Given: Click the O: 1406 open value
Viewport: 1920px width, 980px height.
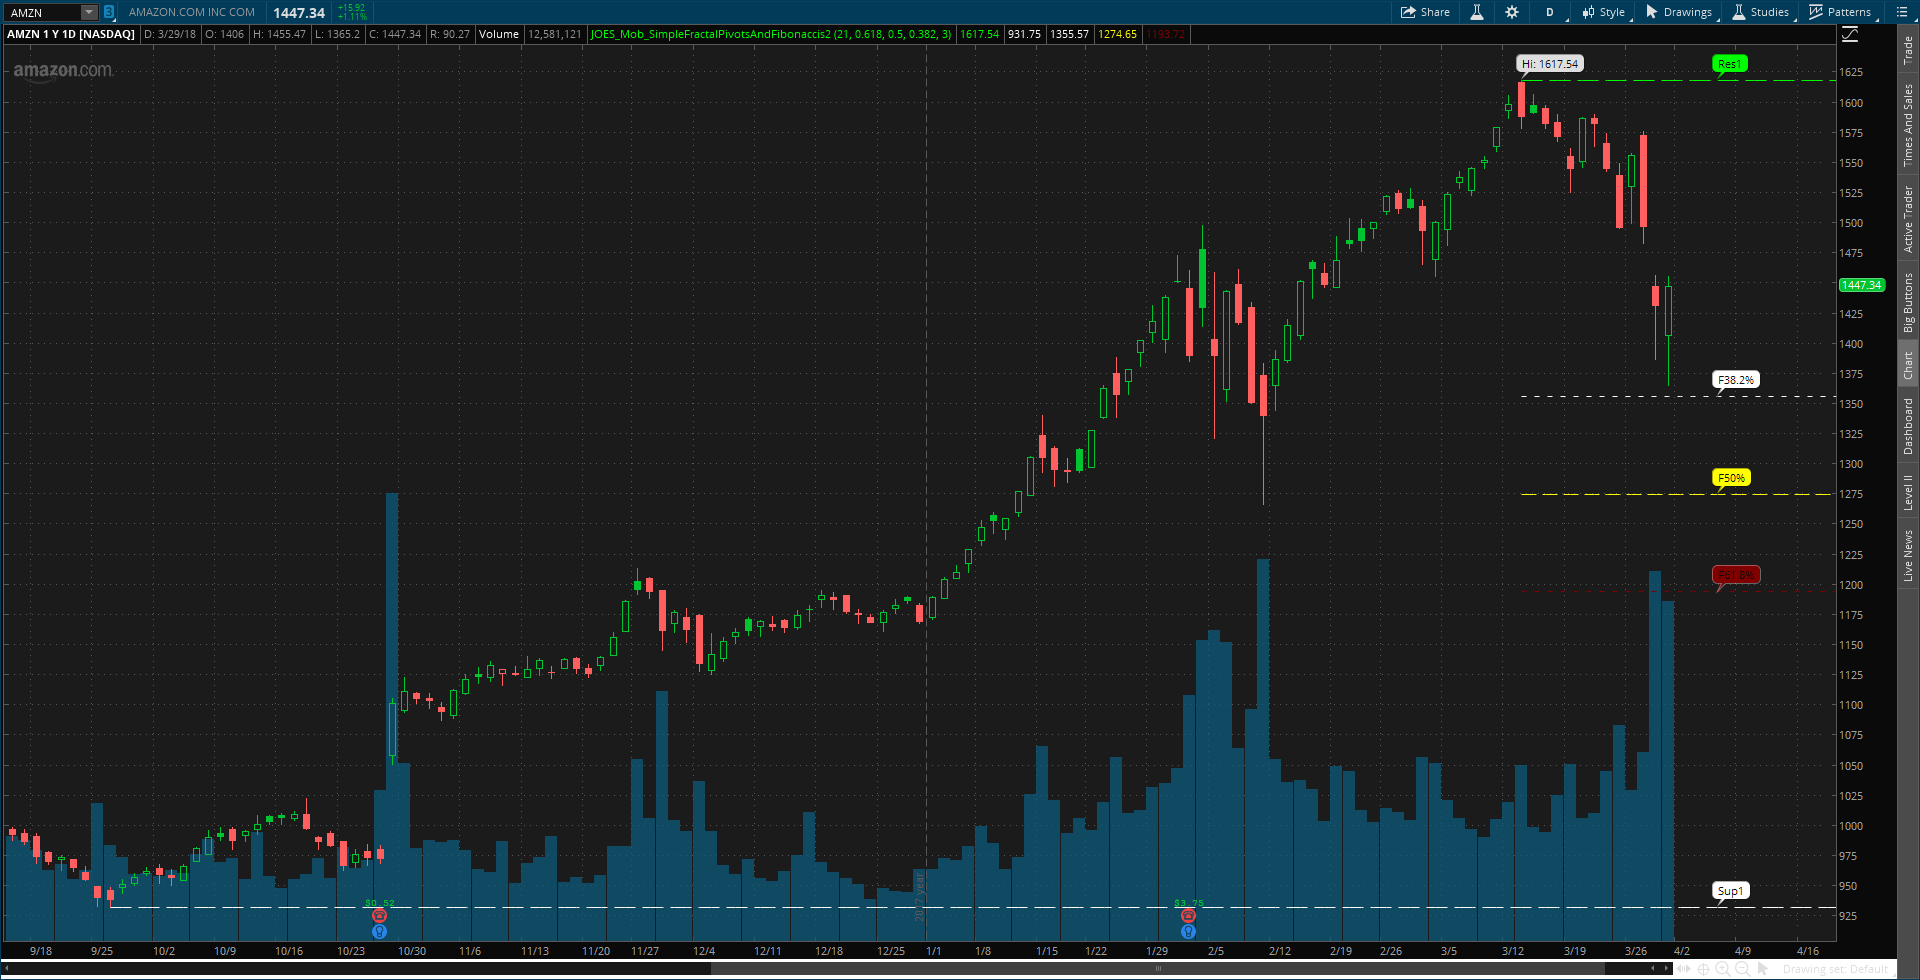Looking at the screenshot, I should pyautogui.click(x=225, y=34).
